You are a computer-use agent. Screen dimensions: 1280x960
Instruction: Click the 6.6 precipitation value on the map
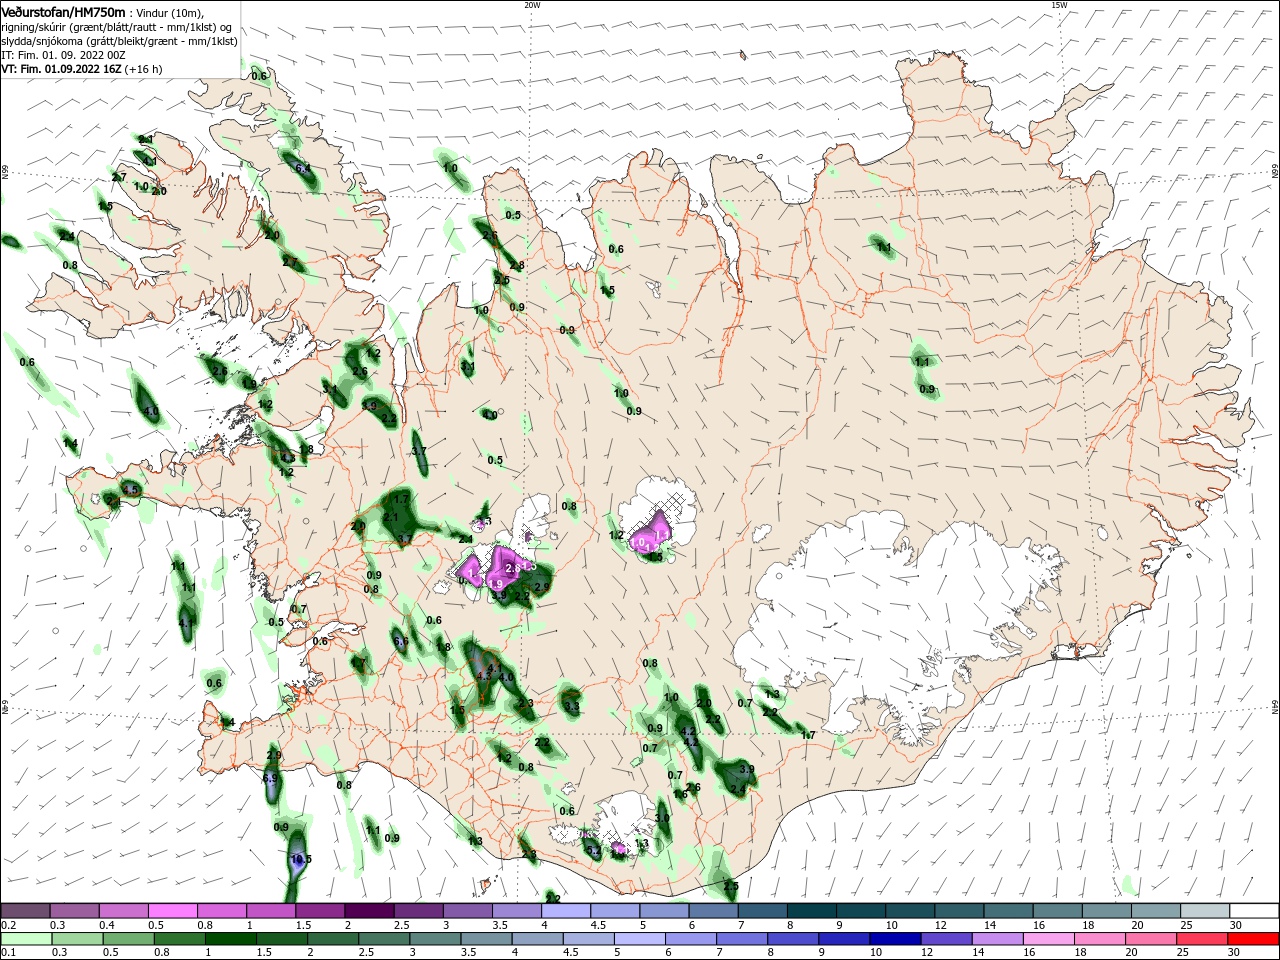click(x=400, y=641)
